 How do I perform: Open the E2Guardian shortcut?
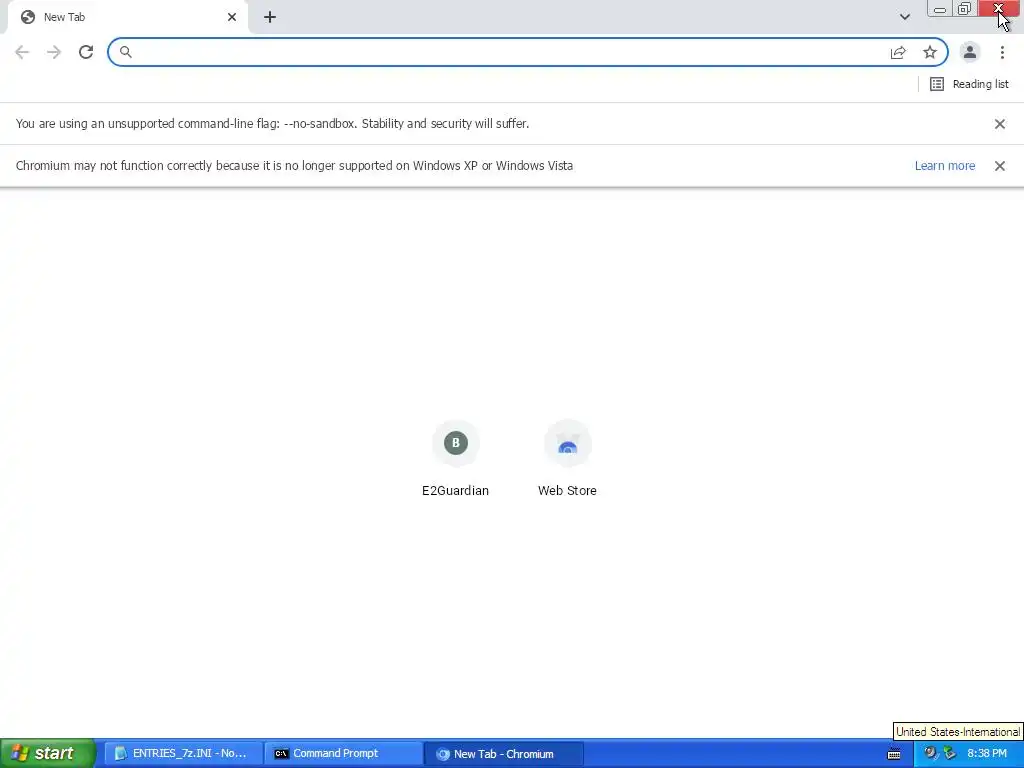tap(455, 459)
